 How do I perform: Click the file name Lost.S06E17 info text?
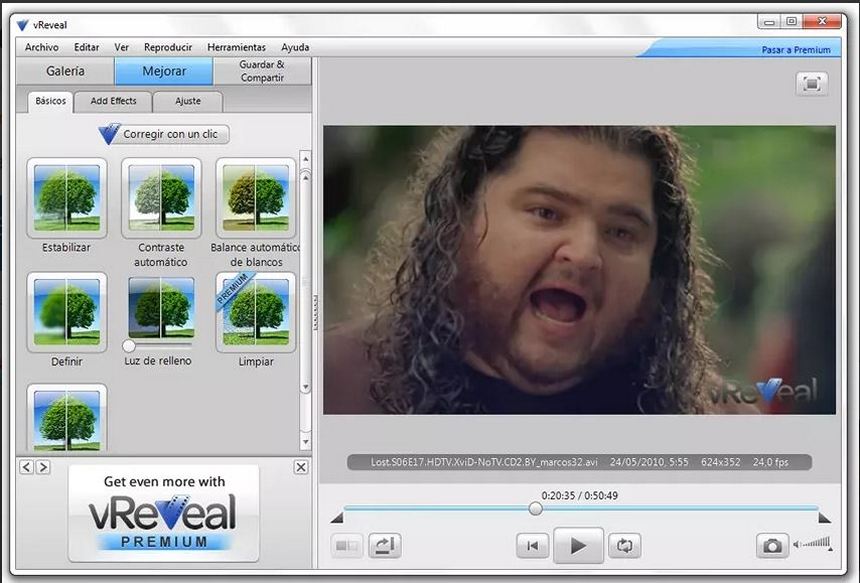(484, 462)
